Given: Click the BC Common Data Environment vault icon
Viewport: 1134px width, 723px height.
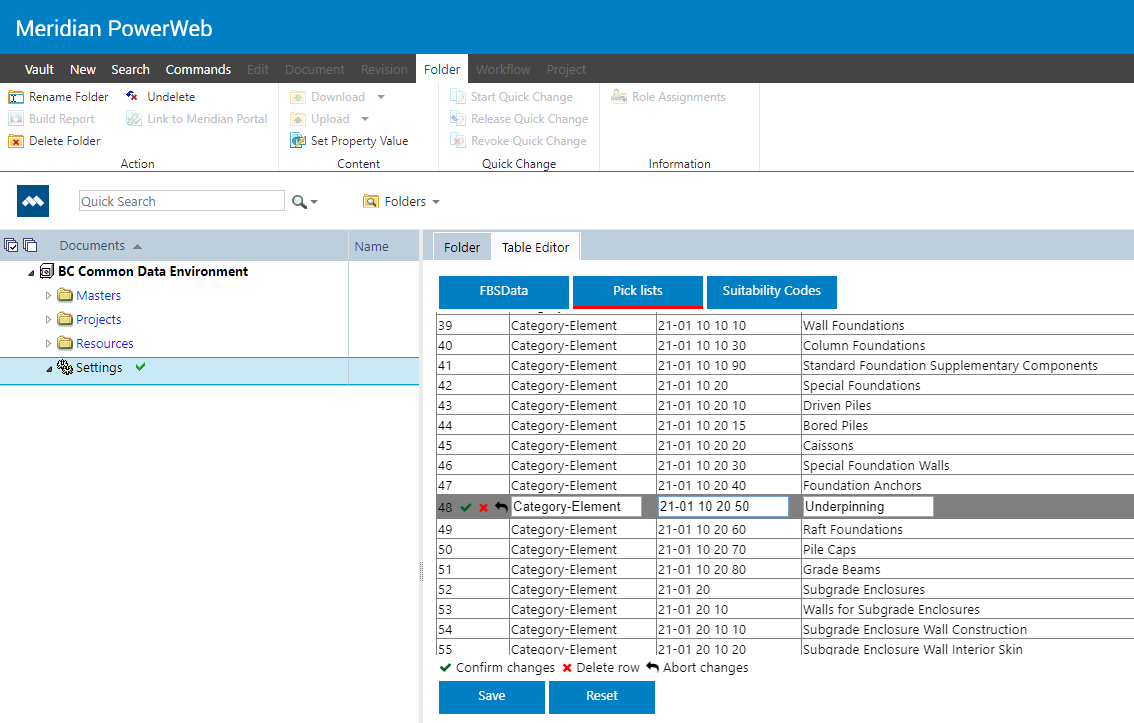Looking at the screenshot, I should (x=46, y=271).
